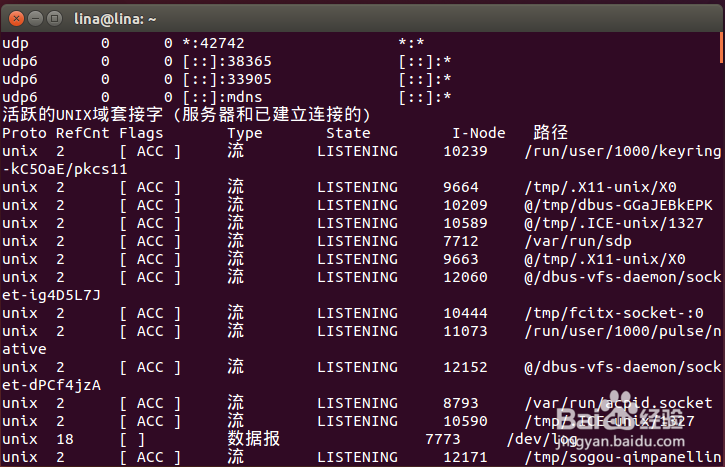Click the RefCnt column header

83,133
